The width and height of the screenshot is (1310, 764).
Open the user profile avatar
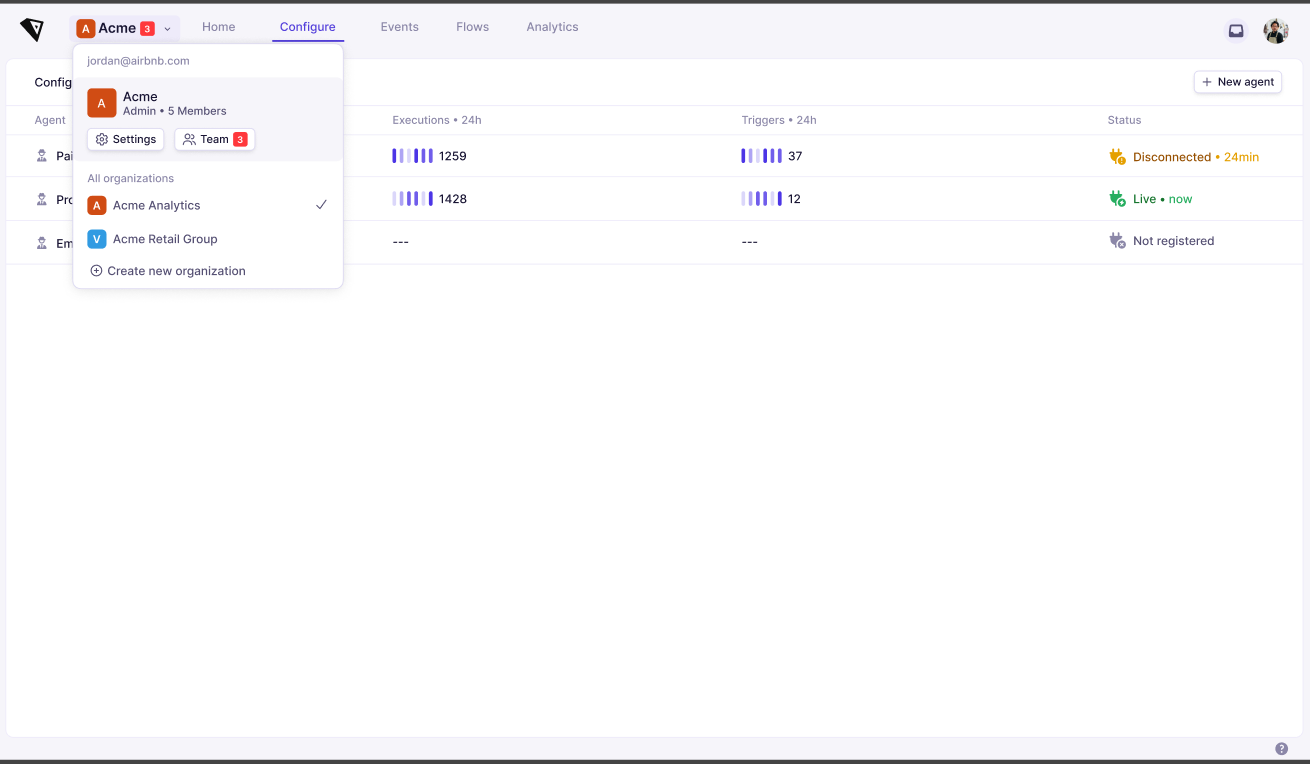click(x=1276, y=31)
